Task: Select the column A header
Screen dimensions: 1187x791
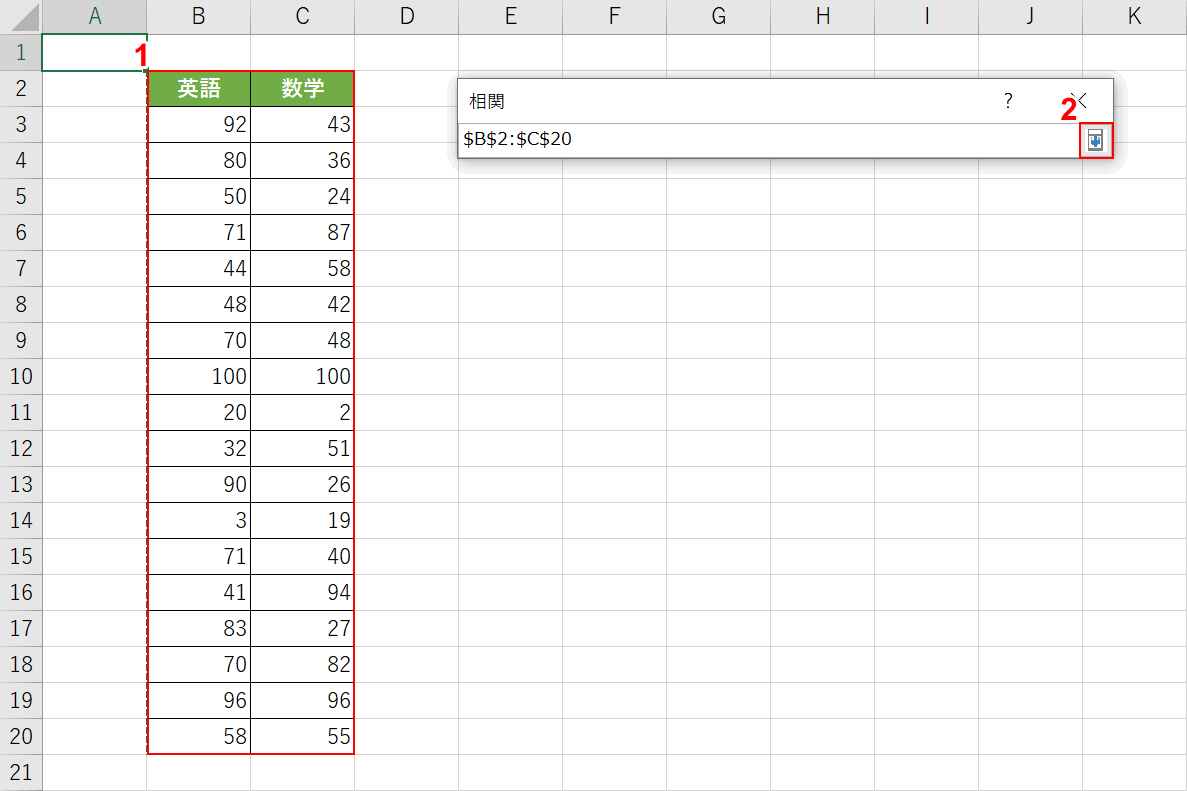Action: [x=94, y=17]
